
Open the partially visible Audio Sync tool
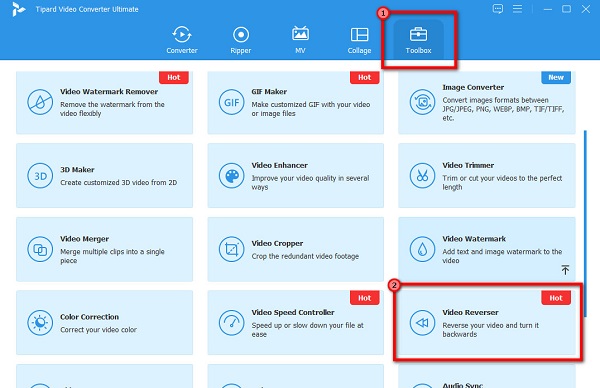pos(487,377)
